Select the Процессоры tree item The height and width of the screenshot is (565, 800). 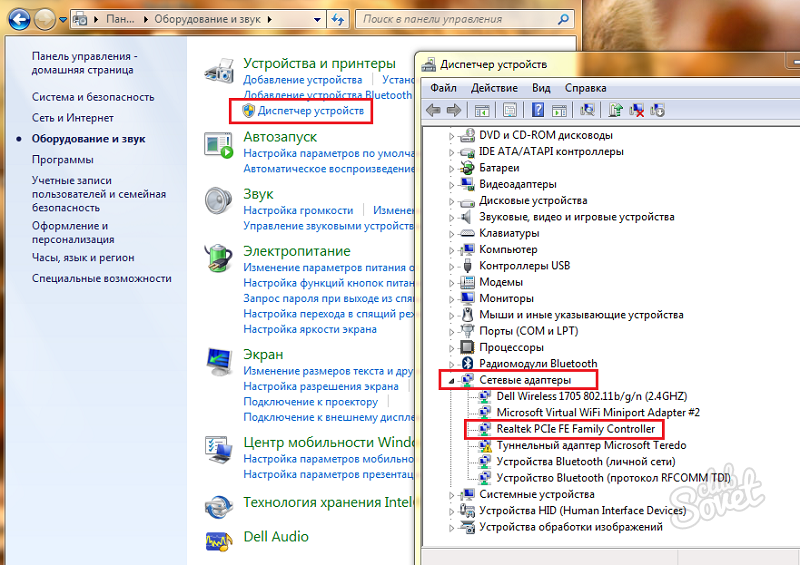(x=511, y=348)
